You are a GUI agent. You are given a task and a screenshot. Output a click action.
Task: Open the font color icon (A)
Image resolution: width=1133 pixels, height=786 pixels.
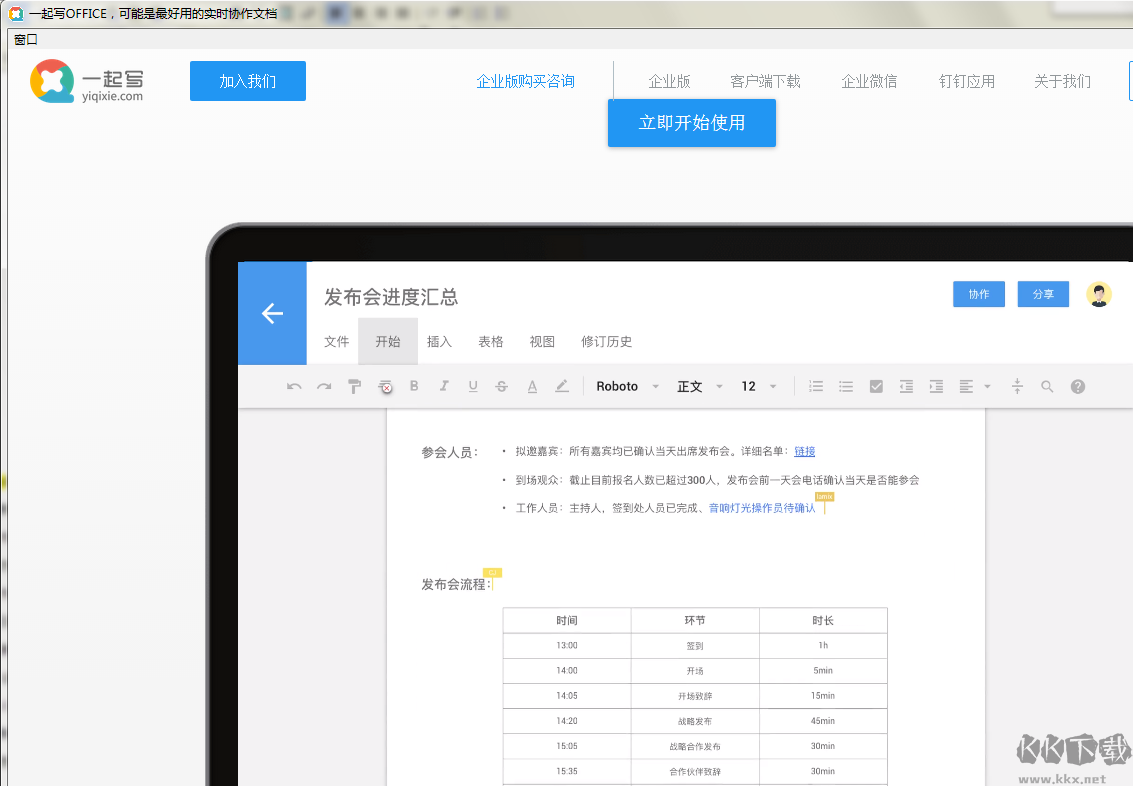(x=532, y=386)
